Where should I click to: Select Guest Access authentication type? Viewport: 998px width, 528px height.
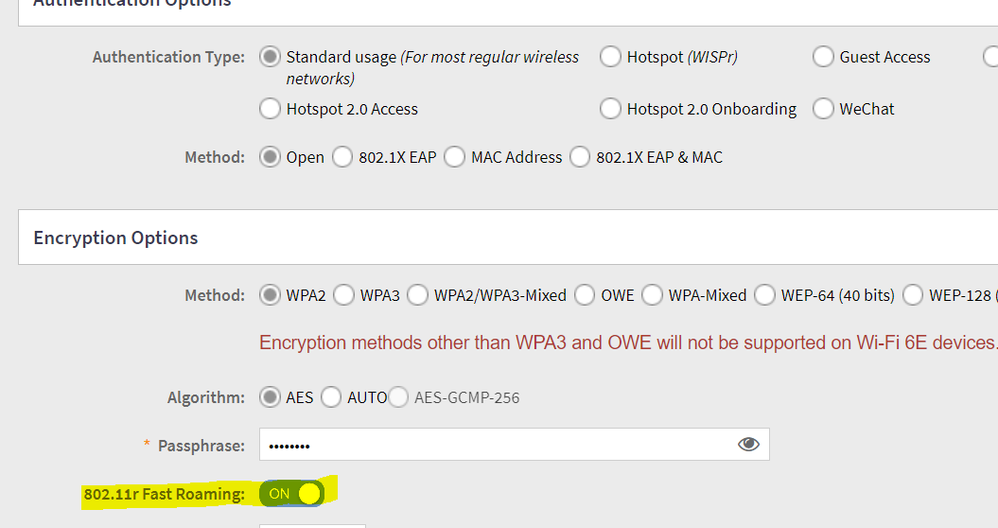click(x=823, y=57)
